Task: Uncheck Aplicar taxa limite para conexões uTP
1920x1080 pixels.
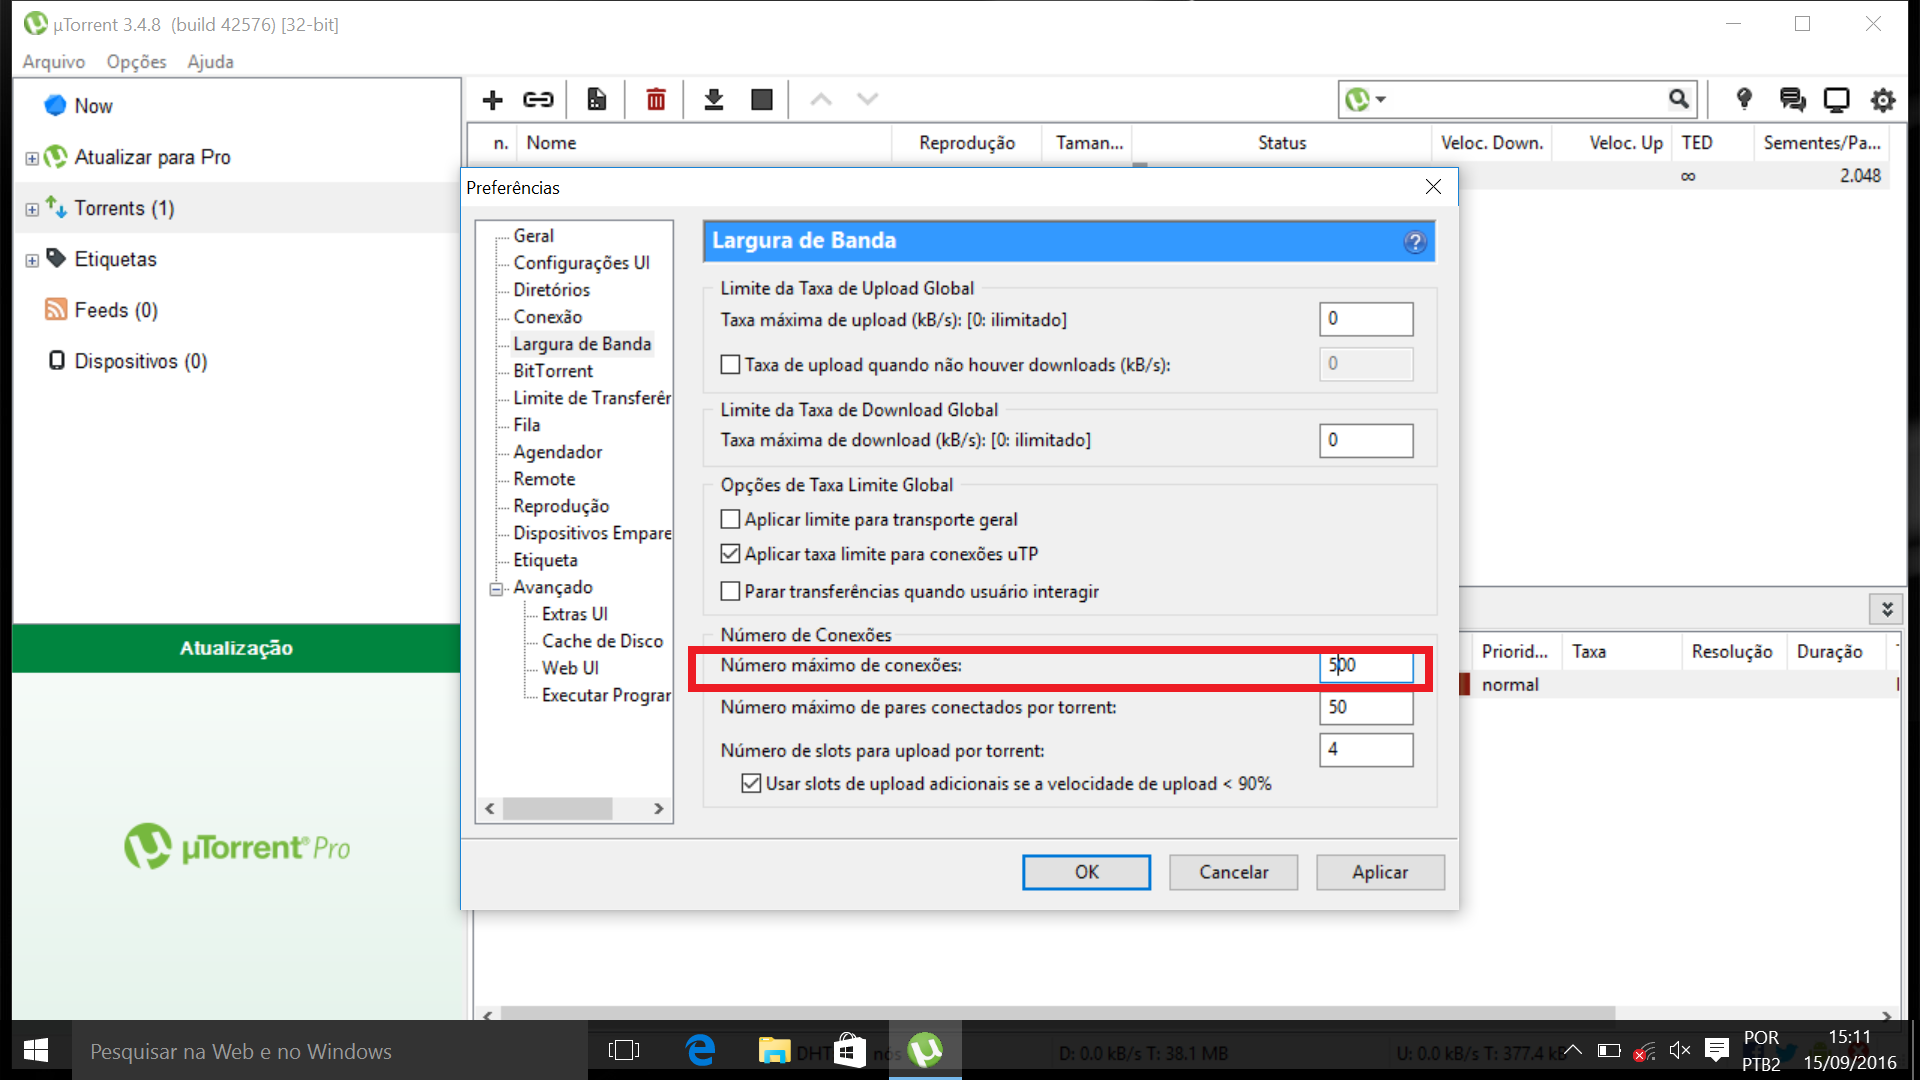Action: tap(731, 553)
